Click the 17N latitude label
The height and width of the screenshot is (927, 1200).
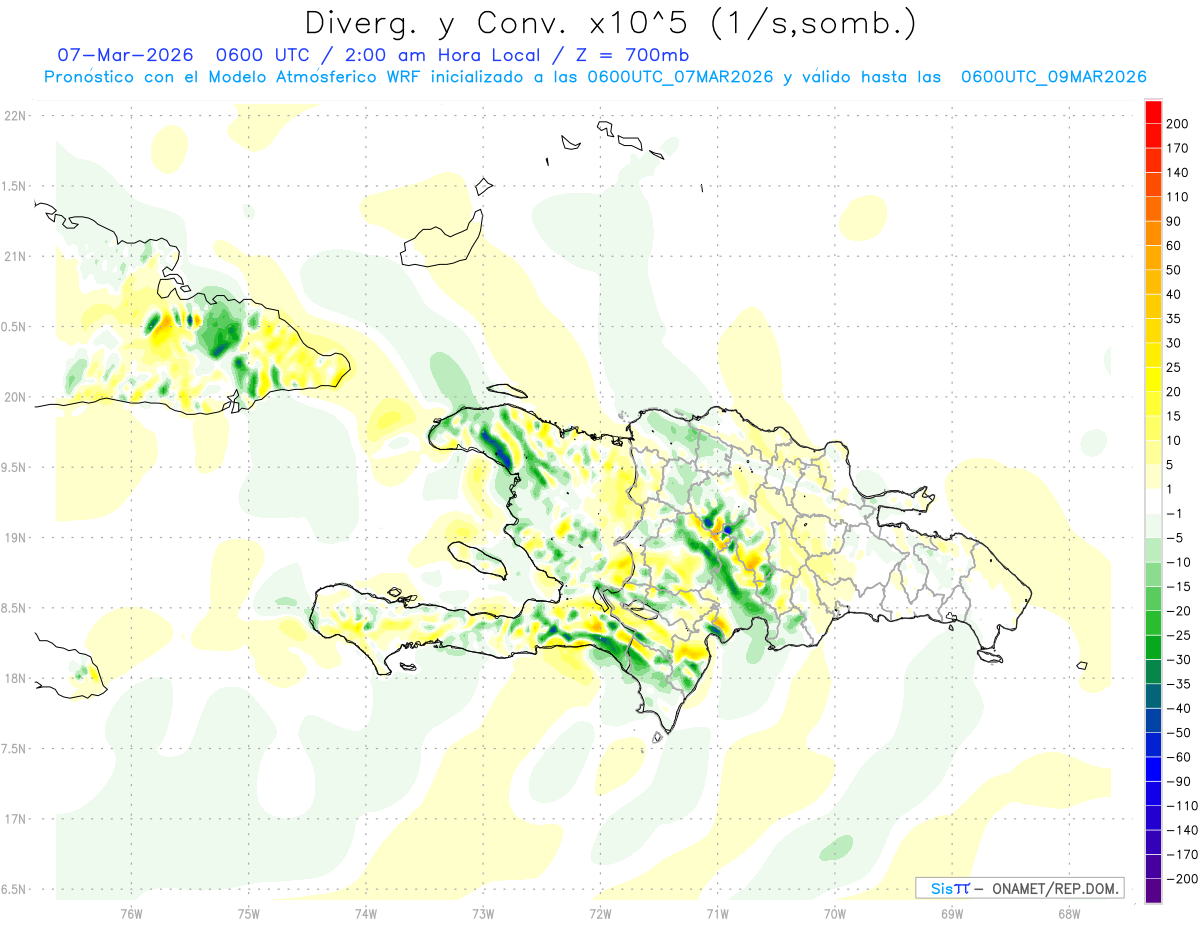[14, 819]
